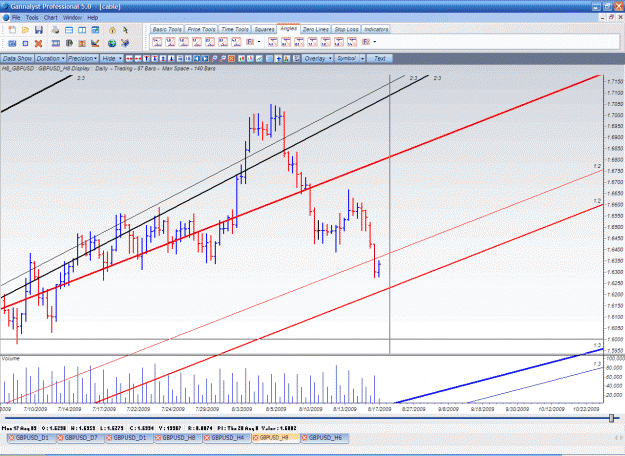Screen dimensions: 625x456
Task: Switch to the GBPUSD_D7 chart tab
Action: click(81, 438)
